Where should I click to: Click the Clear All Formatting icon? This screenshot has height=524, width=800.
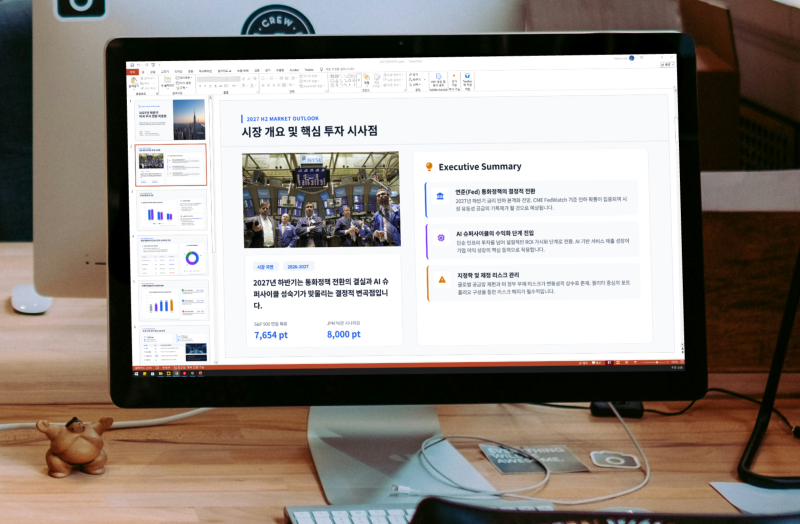pos(255,79)
